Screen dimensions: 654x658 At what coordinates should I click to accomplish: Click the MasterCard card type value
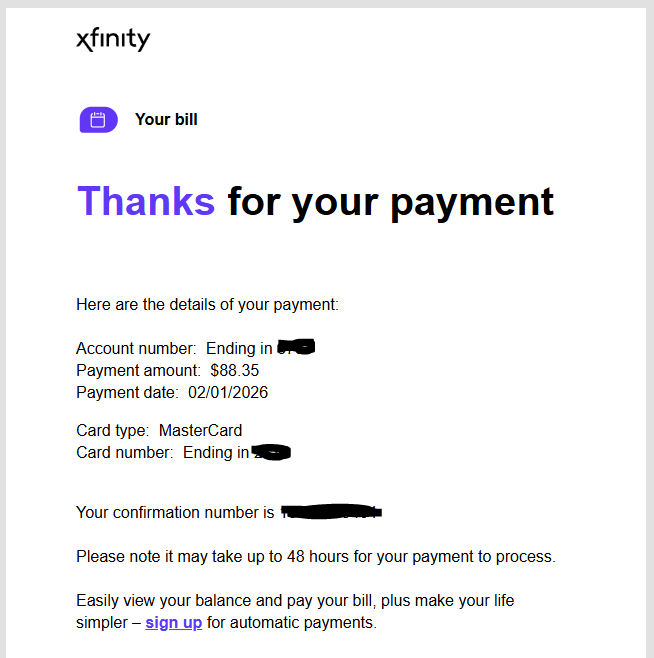pos(200,431)
